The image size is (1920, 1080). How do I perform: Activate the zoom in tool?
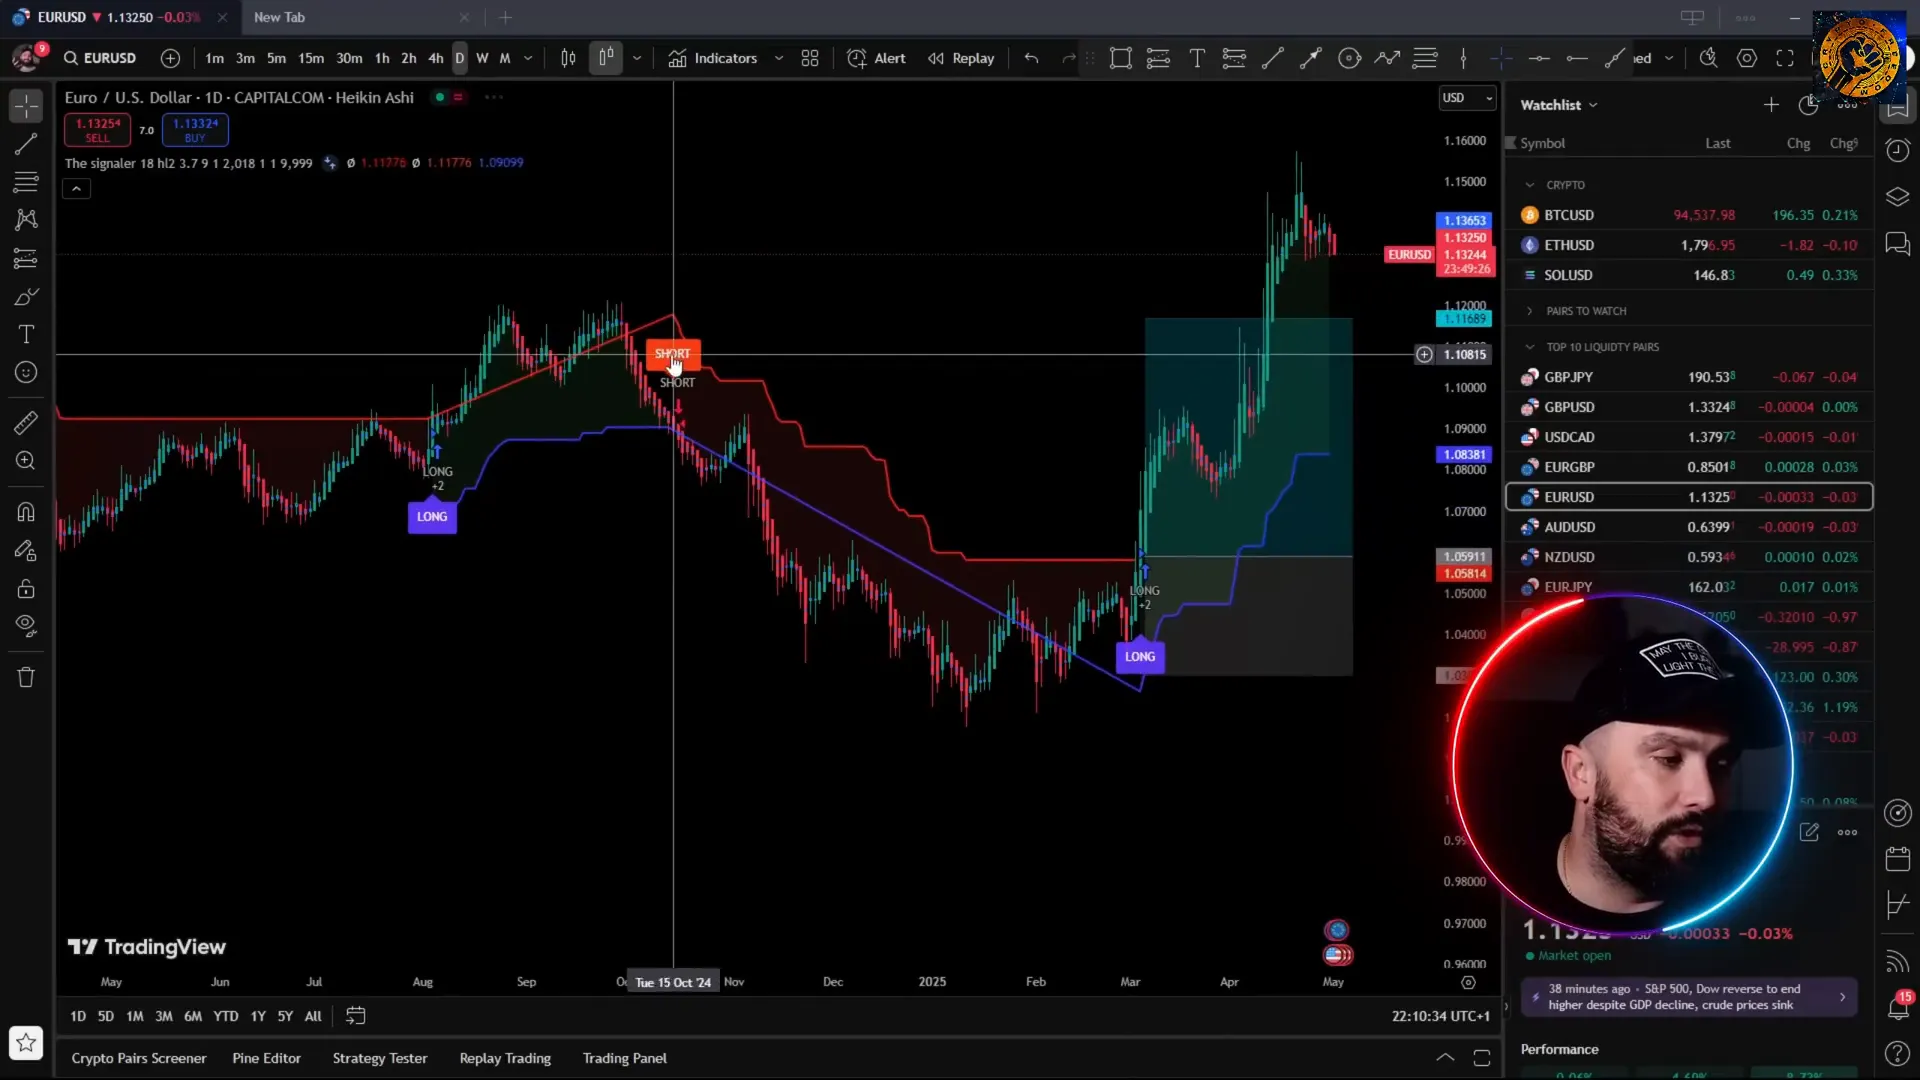(x=26, y=461)
